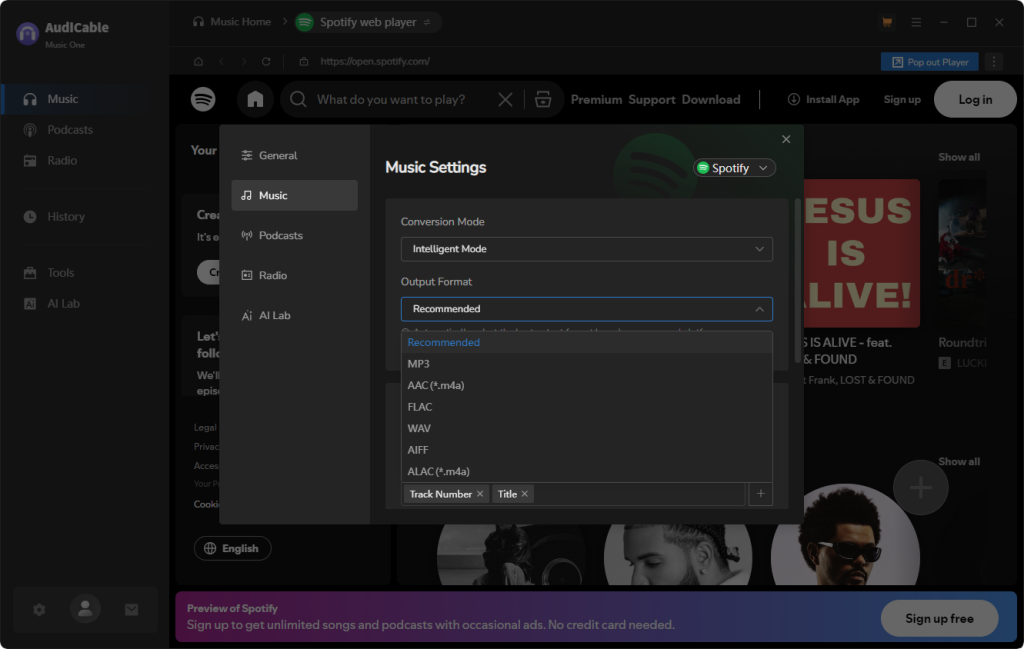Open the hamburger menu in title bar
This screenshot has width=1024, height=649.
[x=916, y=22]
